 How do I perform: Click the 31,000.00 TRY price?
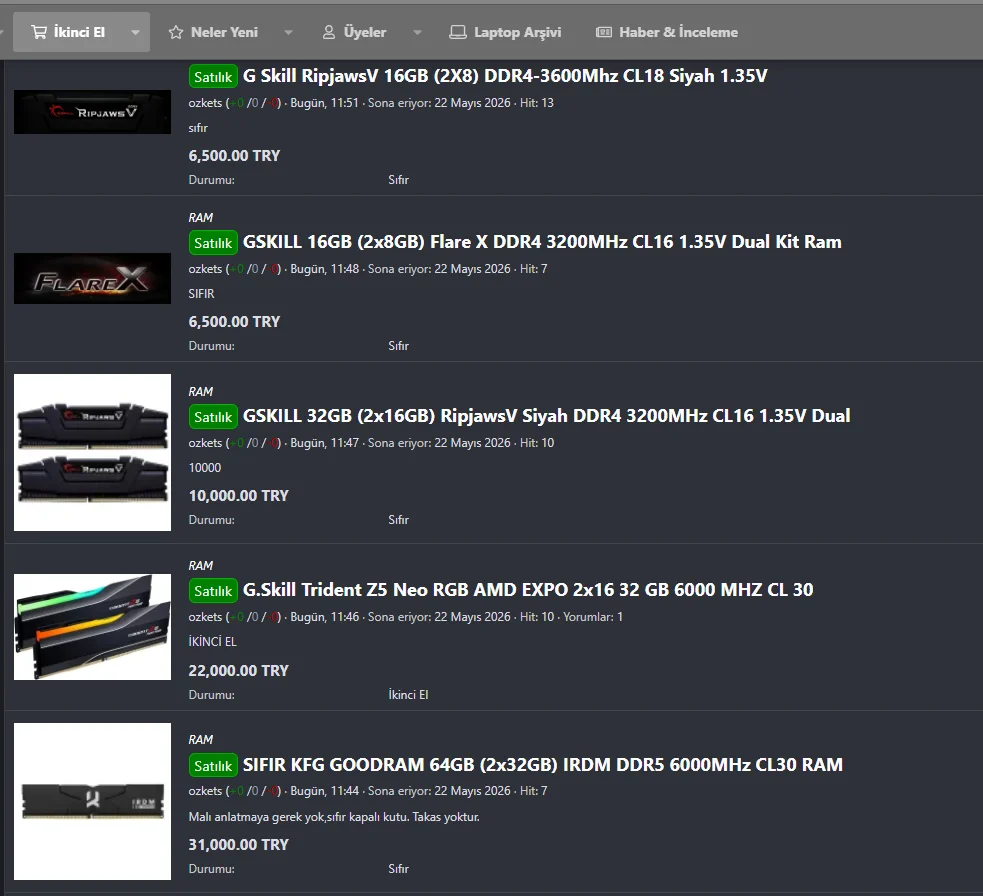[x=239, y=845]
